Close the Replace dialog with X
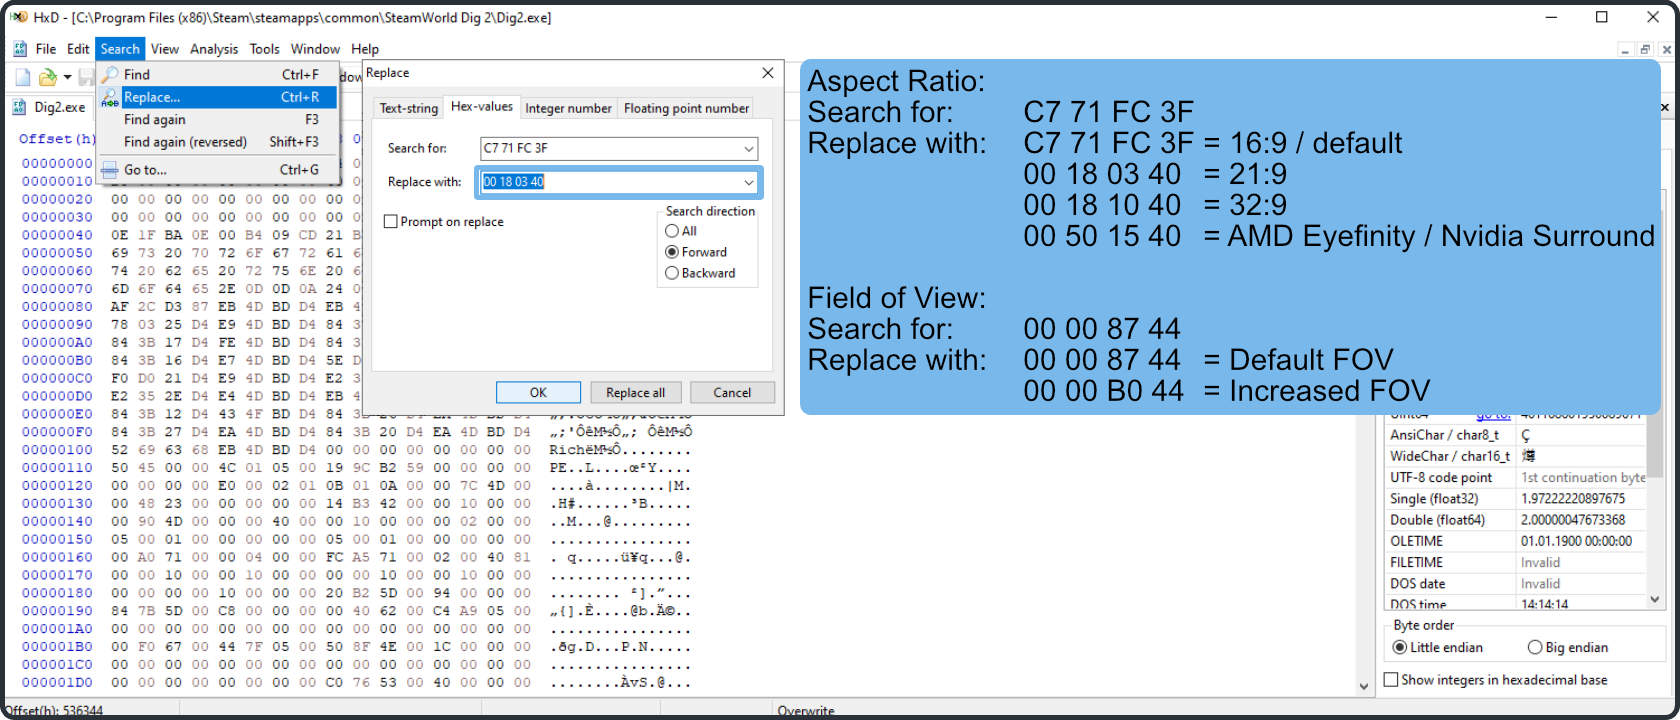Viewport: 1680px width, 720px height. [768, 73]
